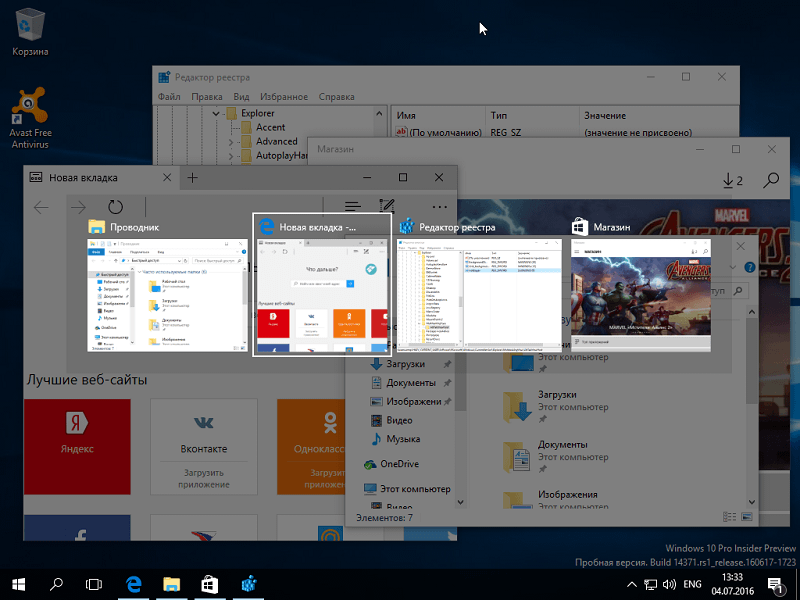Image resolution: width=800 pixels, height=600 pixels.
Task: Click the Refresh button in Edge
Action: click(116, 207)
